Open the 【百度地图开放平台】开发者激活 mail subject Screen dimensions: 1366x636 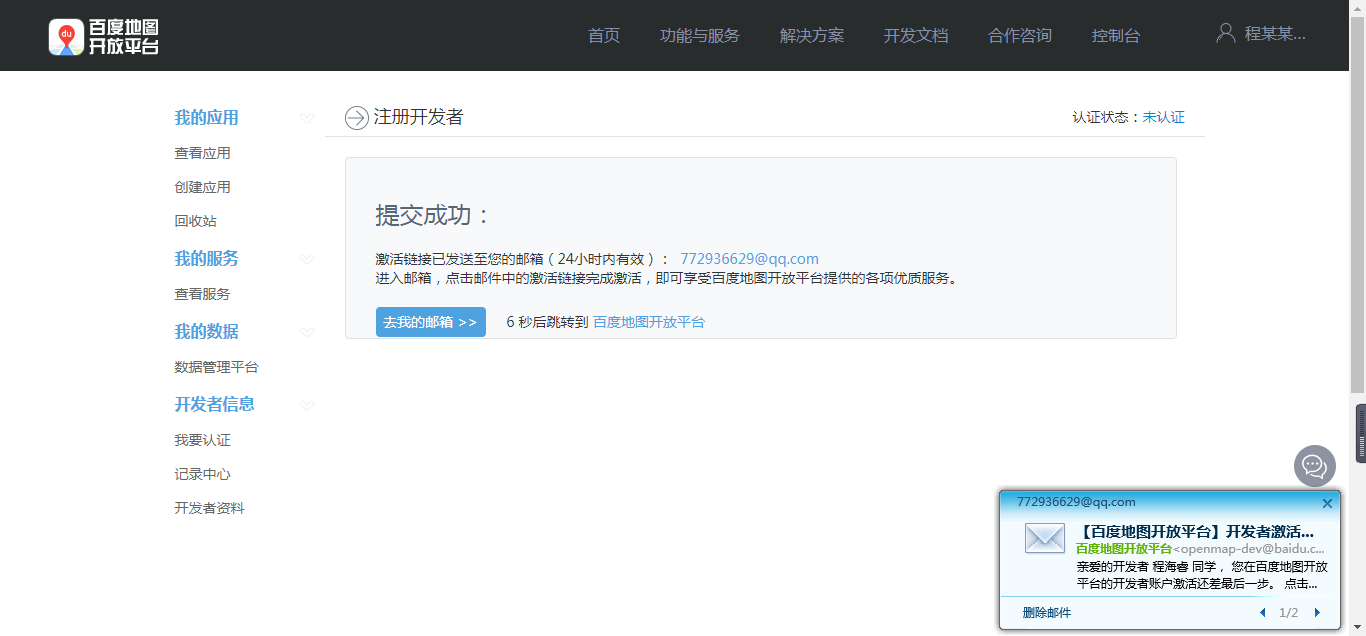pos(1197,531)
